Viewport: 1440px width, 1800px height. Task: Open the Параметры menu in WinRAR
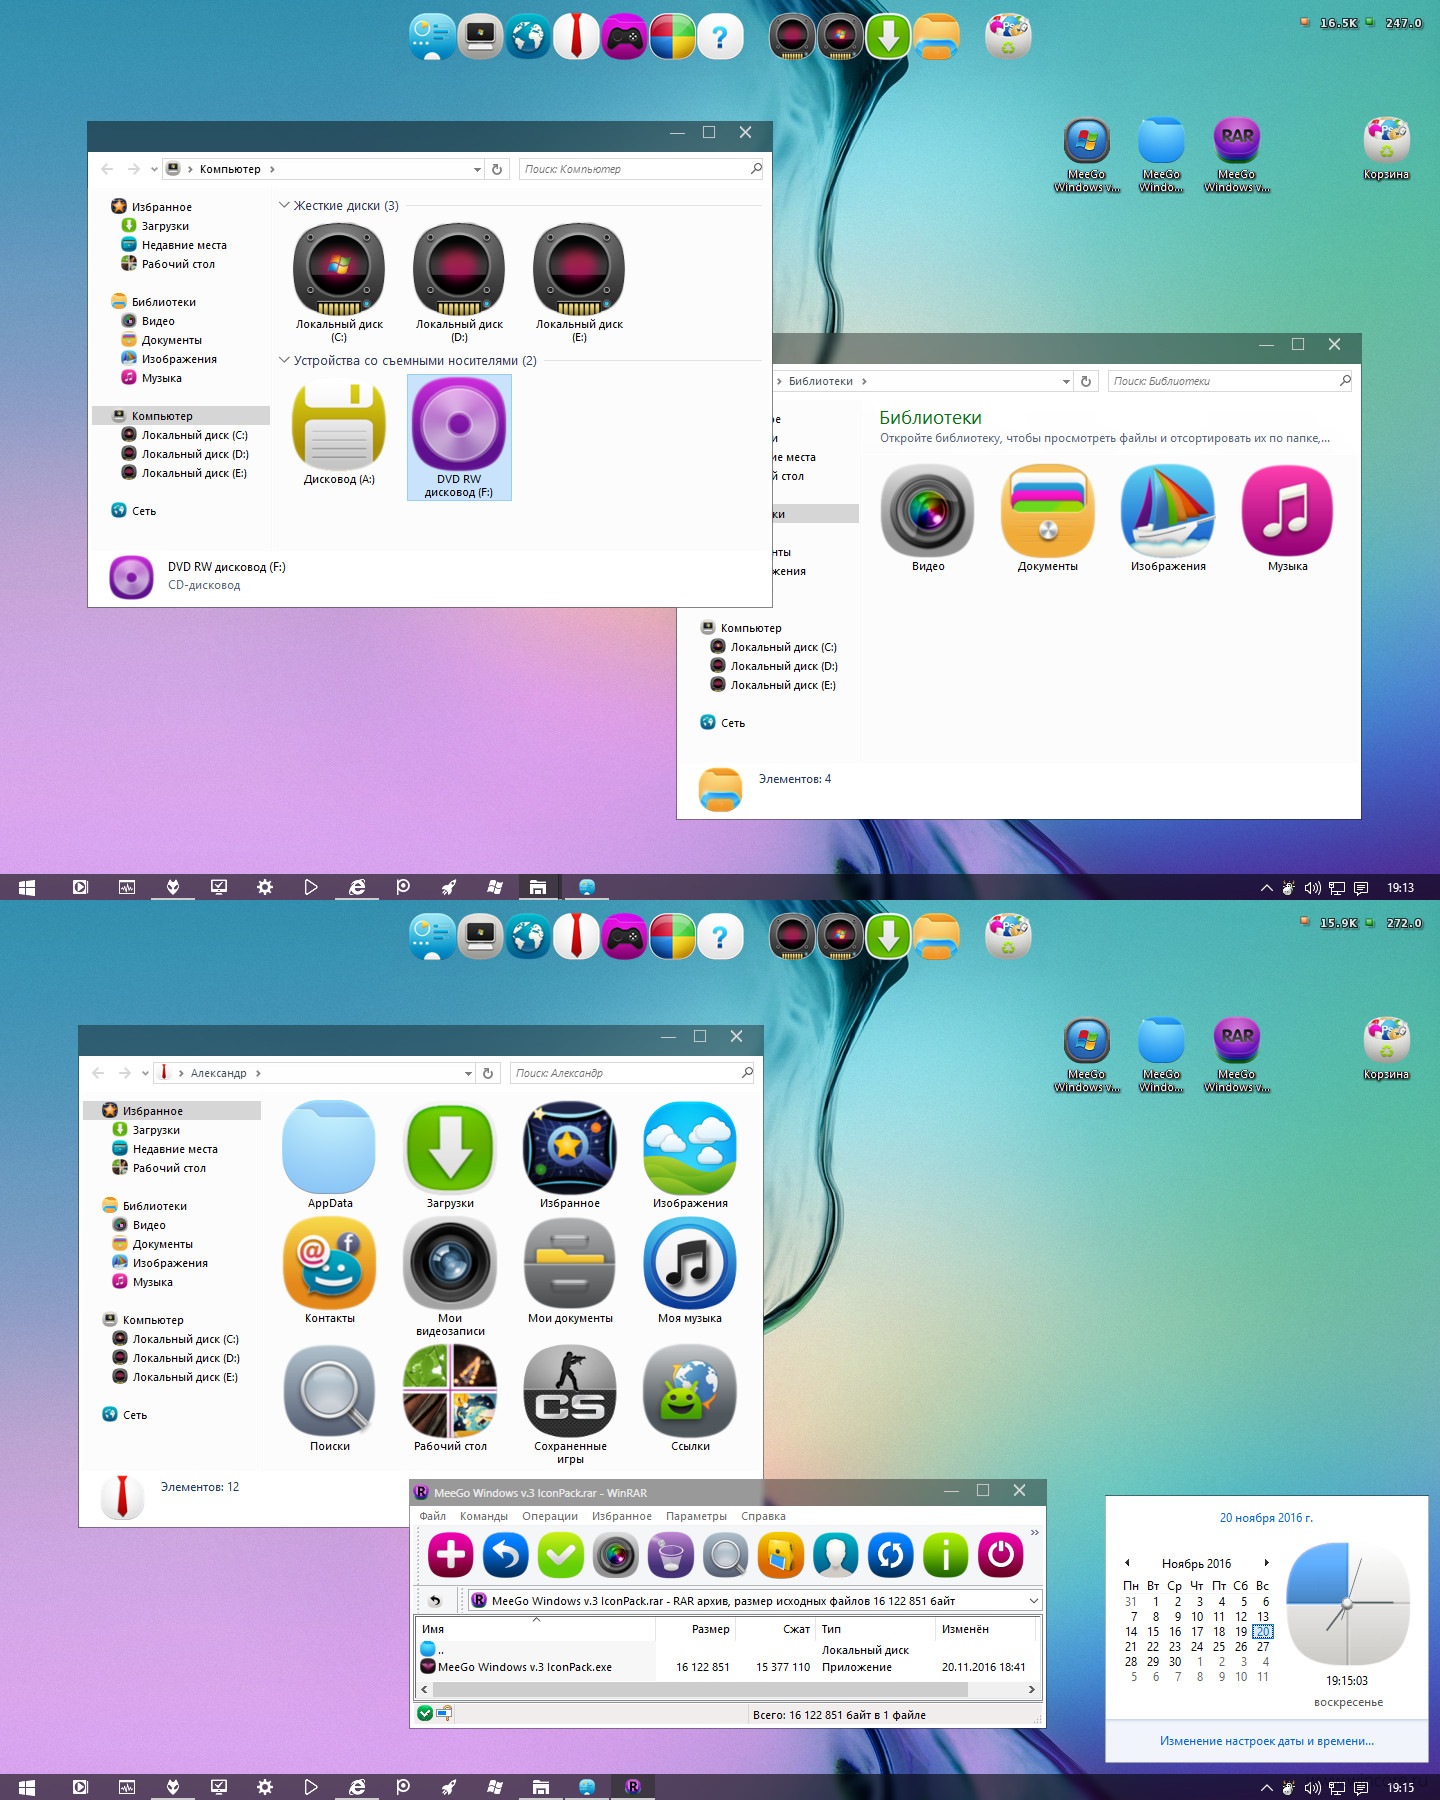point(696,1516)
